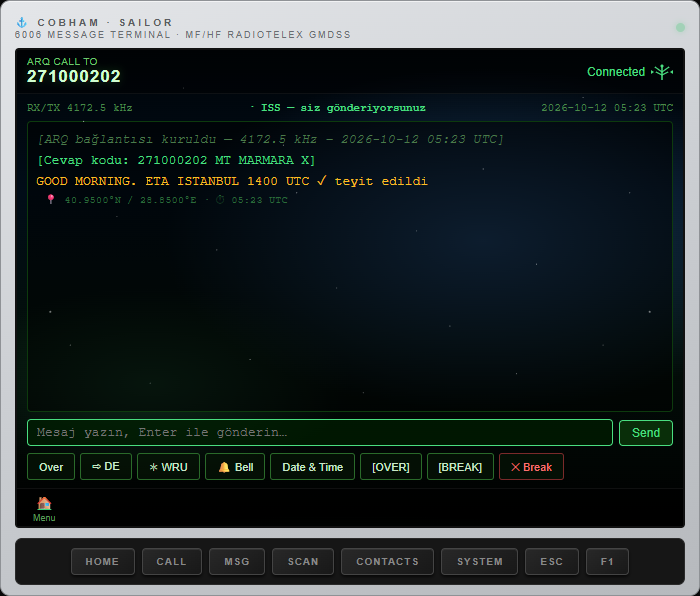Click the GOOD MORNING ETA ISTANBUL message
The image size is (700, 596).
click(x=232, y=181)
